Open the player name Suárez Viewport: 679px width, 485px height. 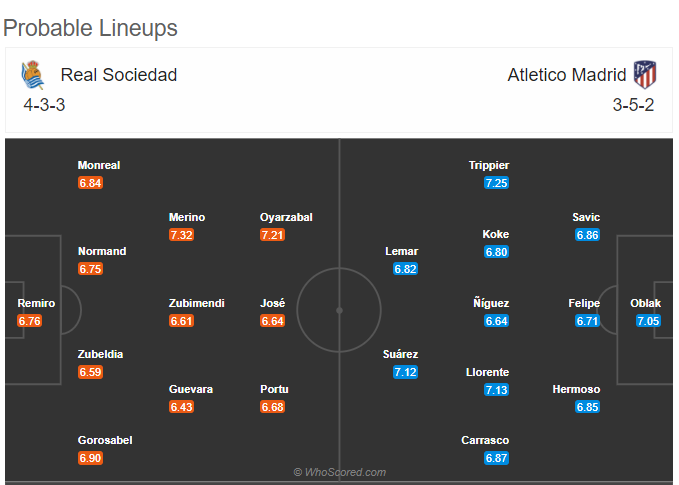(401, 354)
